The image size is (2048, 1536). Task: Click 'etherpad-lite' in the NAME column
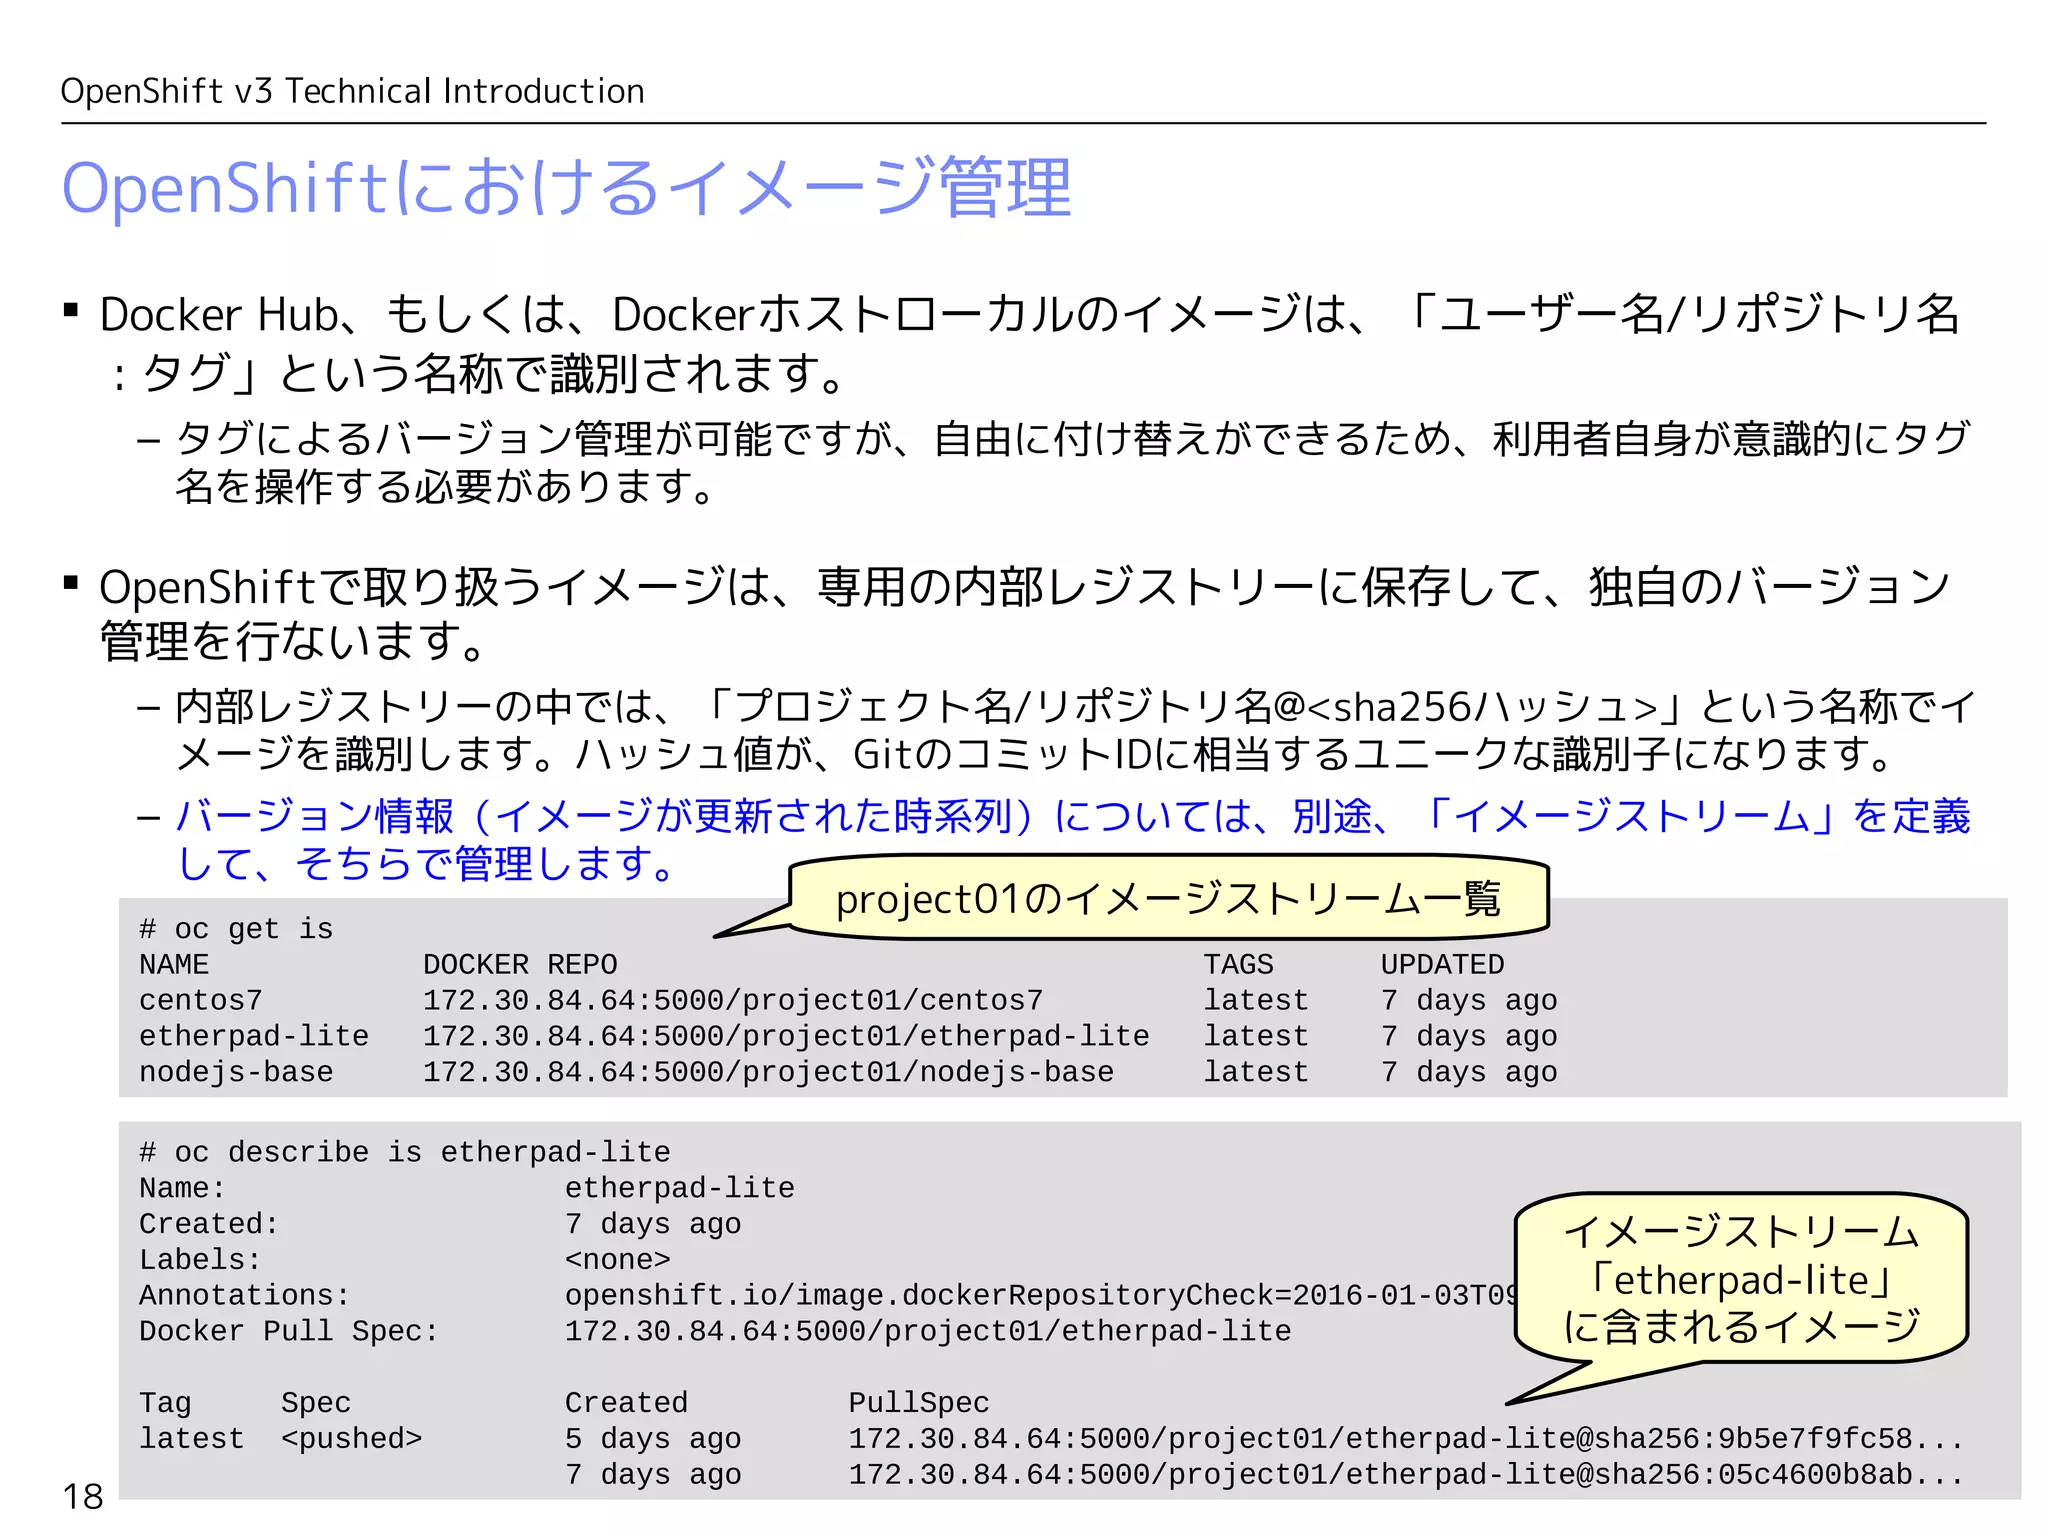tap(254, 1037)
